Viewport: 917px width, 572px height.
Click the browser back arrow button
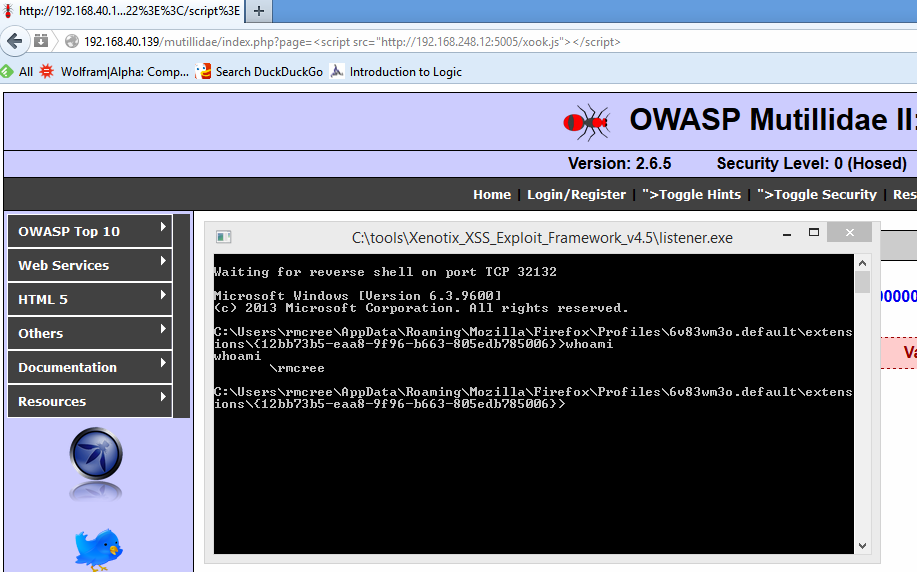(15, 41)
